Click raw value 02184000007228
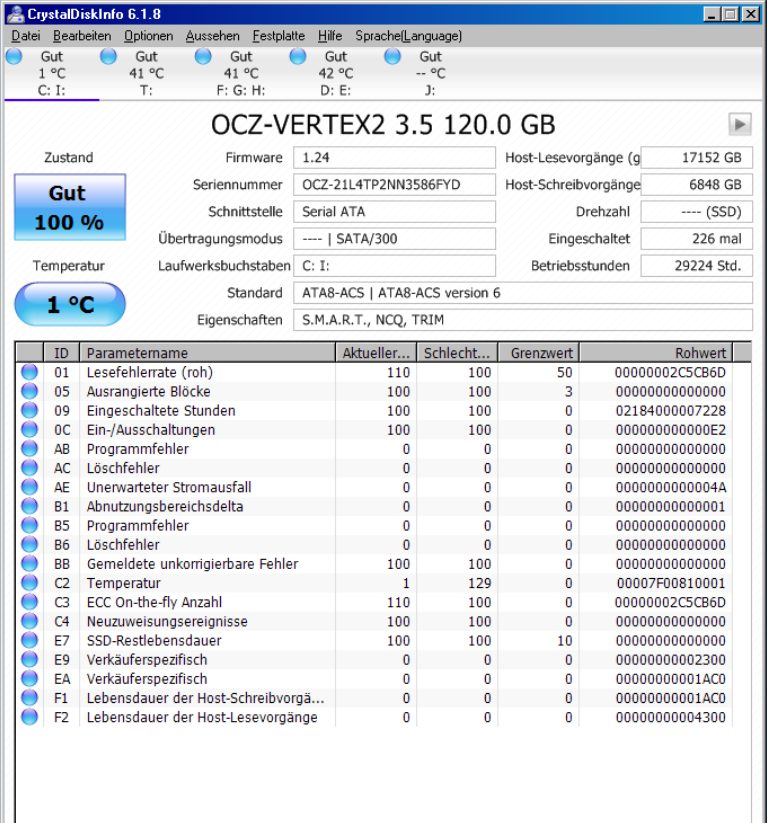The width and height of the screenshot is (767, 823). click(671, 411)
